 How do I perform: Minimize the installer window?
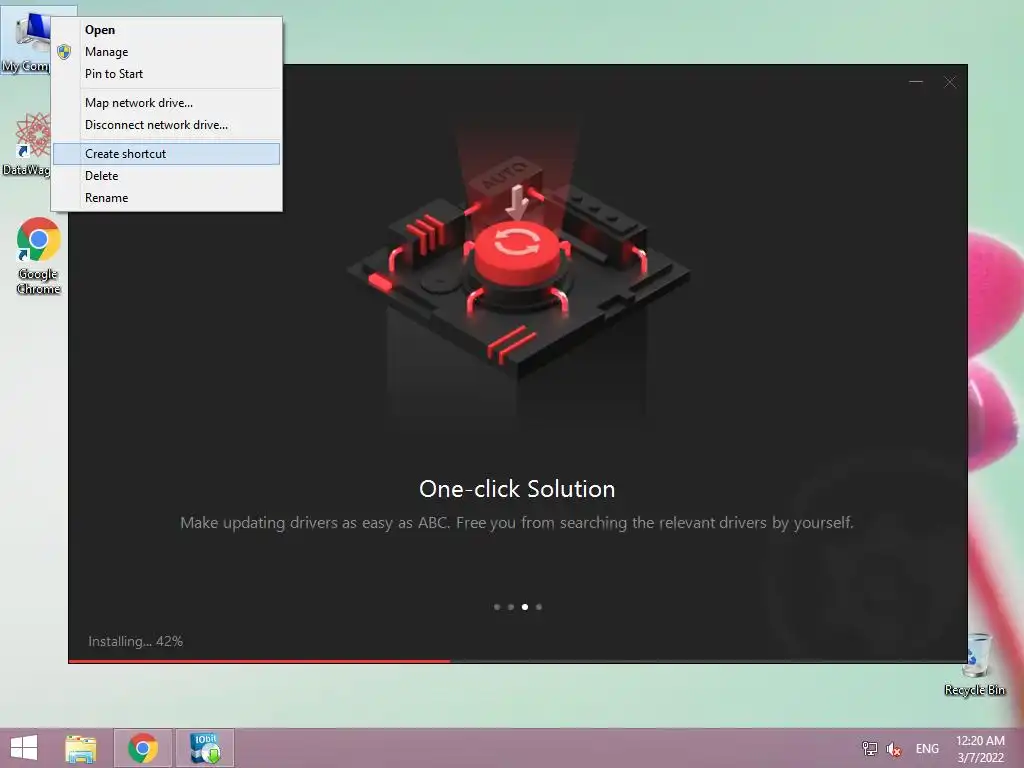click(x=916, y=82)
